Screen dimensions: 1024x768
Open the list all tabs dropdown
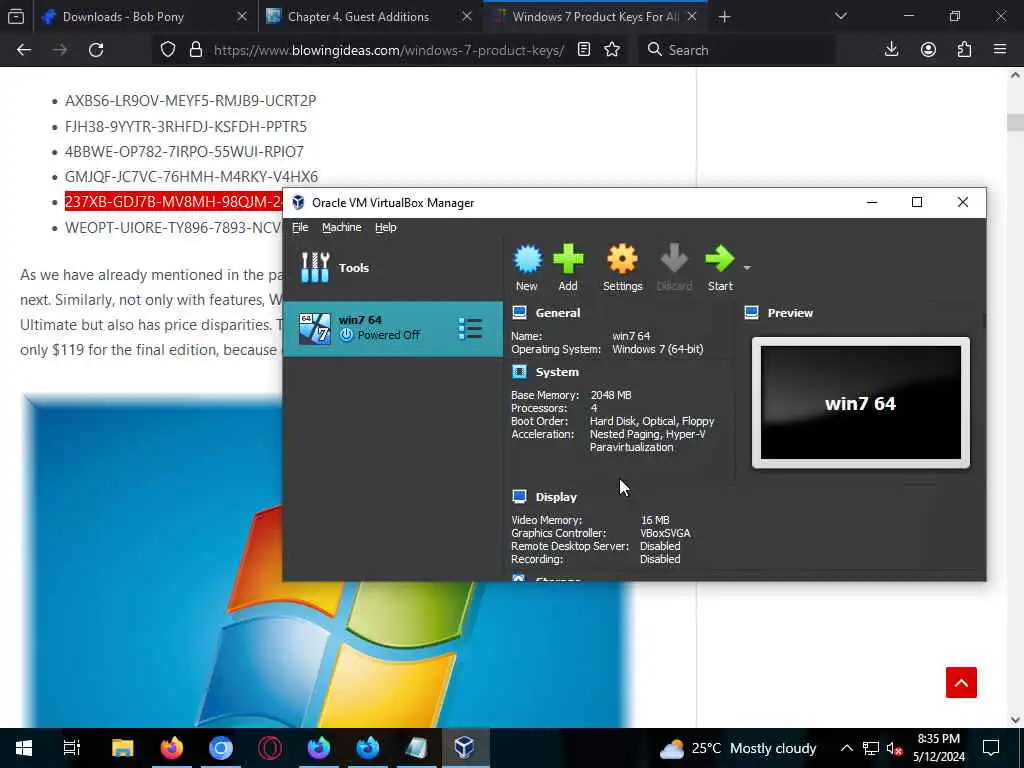coord(840,16)
